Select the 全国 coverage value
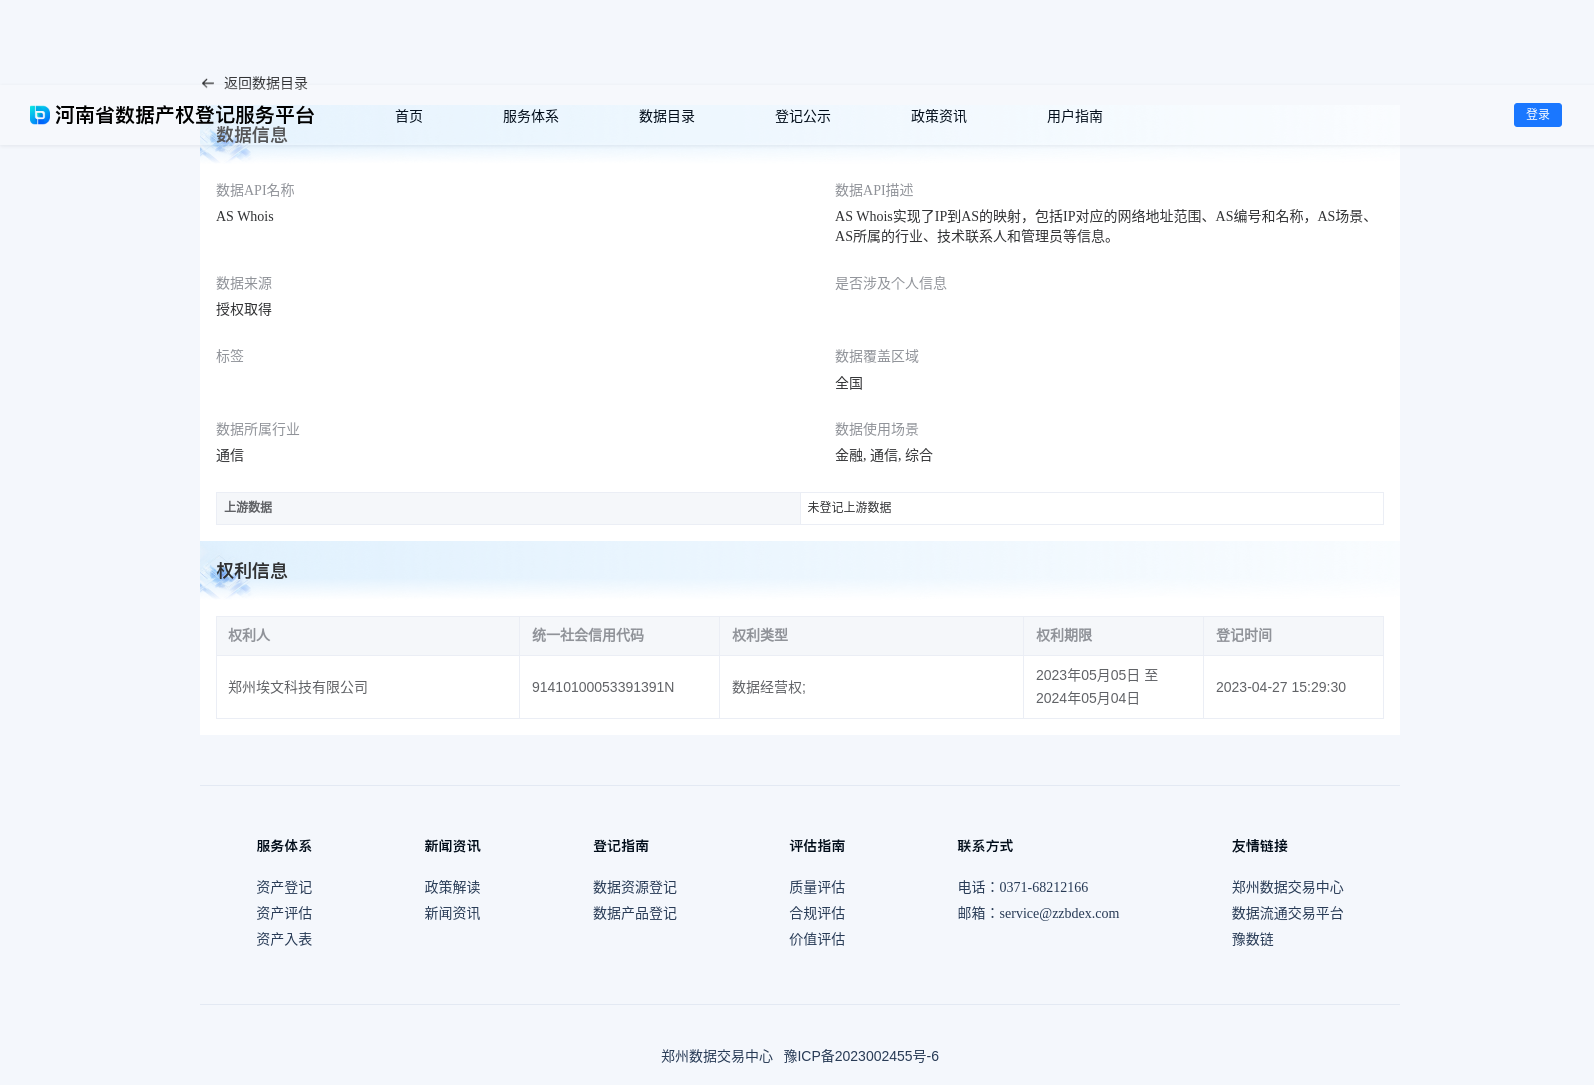This screenshot has height=1085, width=1594. click(849, 383)
